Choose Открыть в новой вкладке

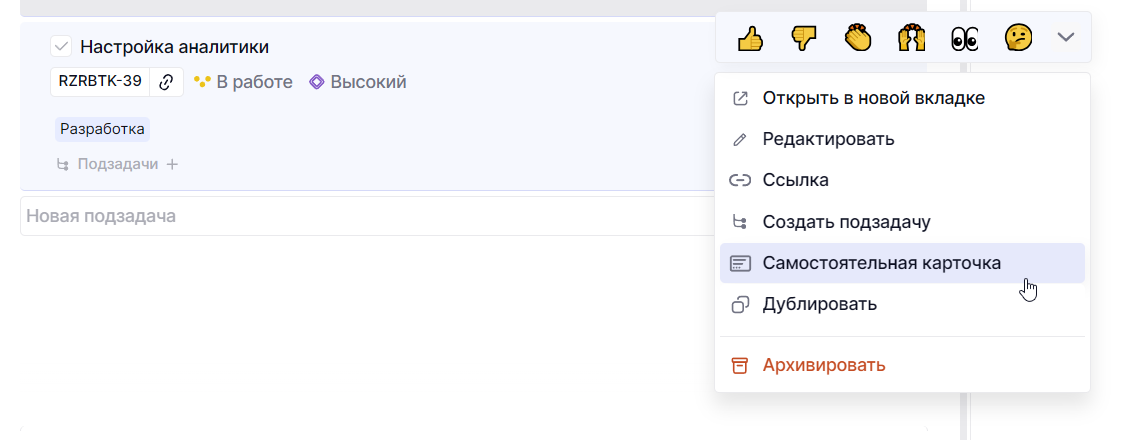pyautogui.click(x=873, y=98)
